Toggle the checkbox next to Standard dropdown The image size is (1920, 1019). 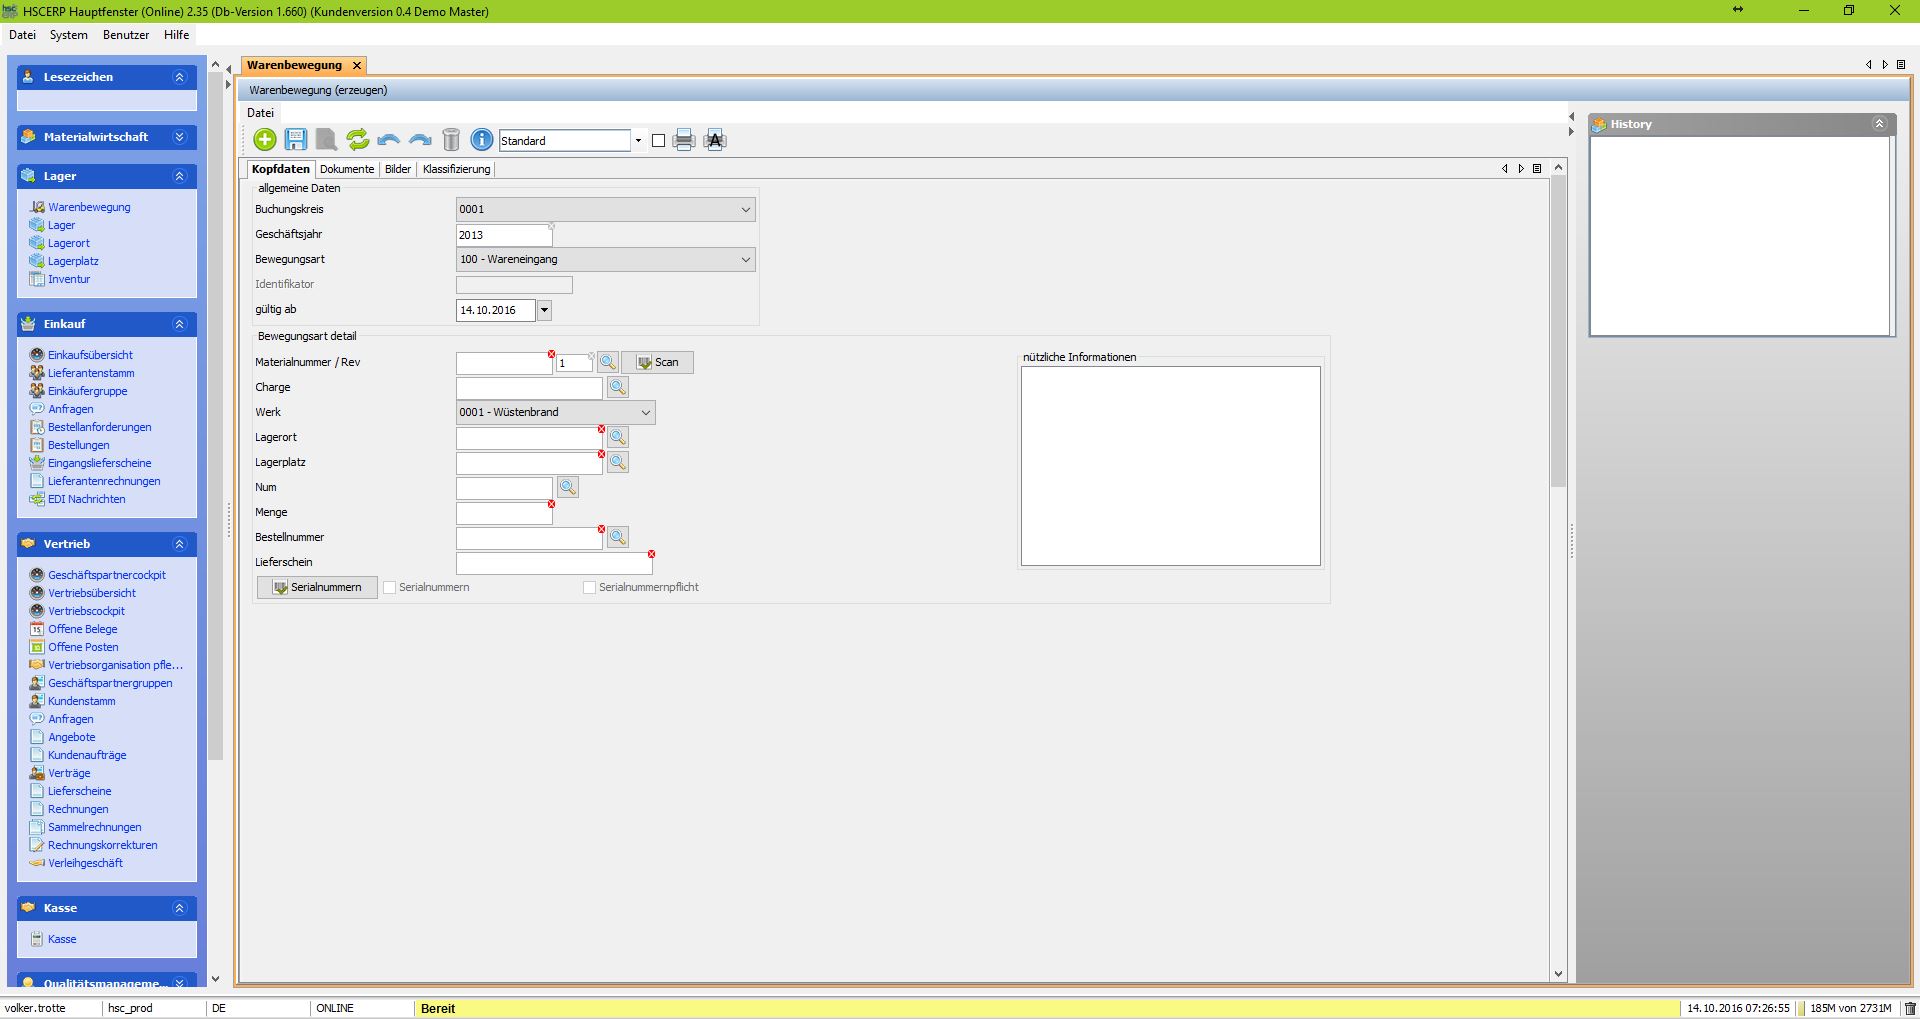click(658, 141)
